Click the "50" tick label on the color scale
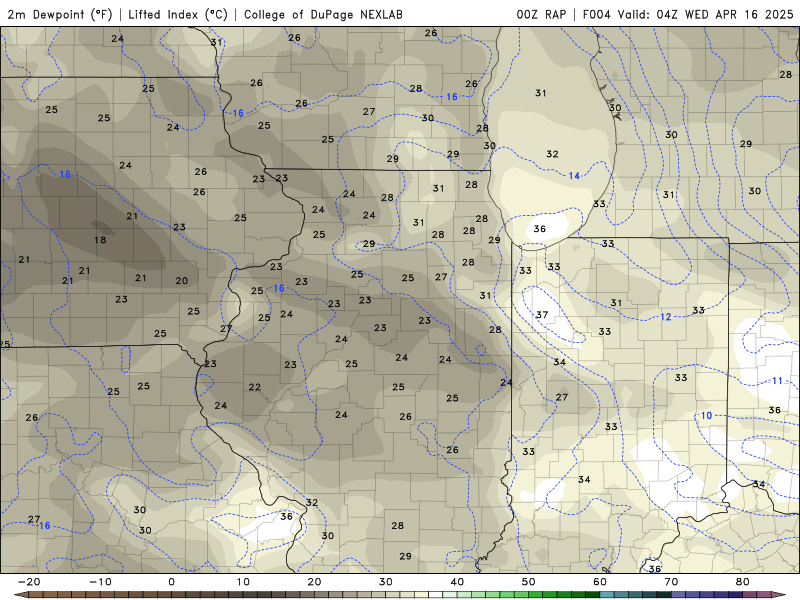 click(x=529, y=582)
